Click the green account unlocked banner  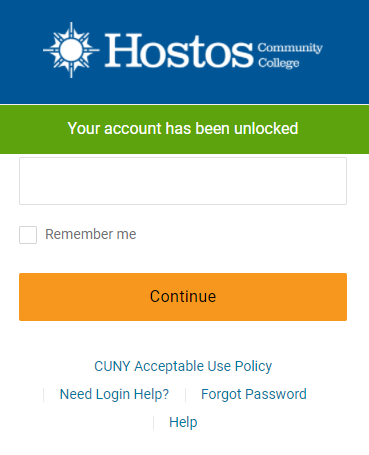coord(184,129)
